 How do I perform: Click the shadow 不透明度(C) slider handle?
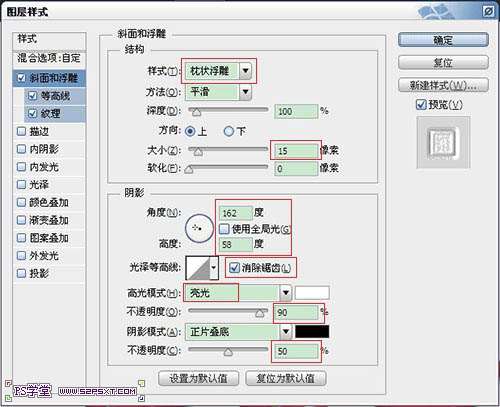228,352
